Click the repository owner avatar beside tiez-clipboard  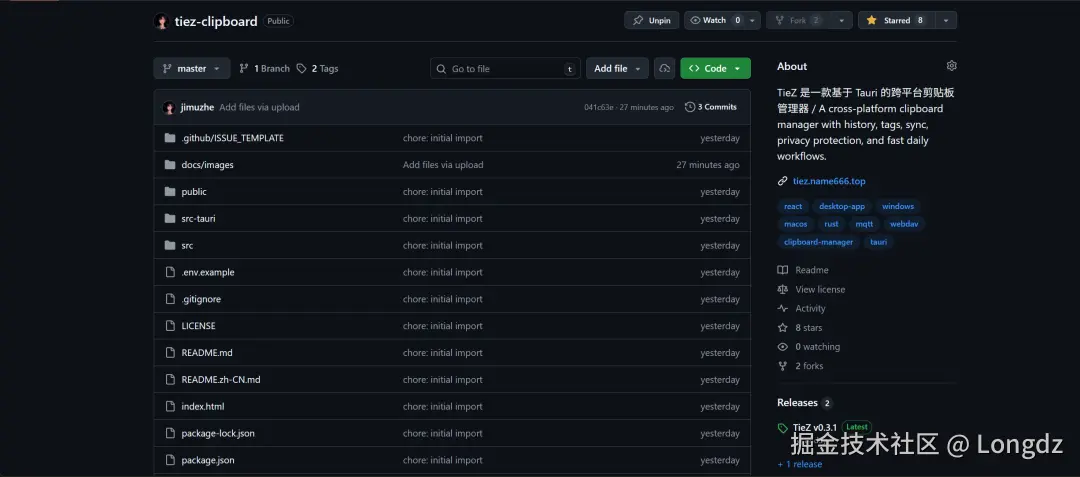pos(162,21)
